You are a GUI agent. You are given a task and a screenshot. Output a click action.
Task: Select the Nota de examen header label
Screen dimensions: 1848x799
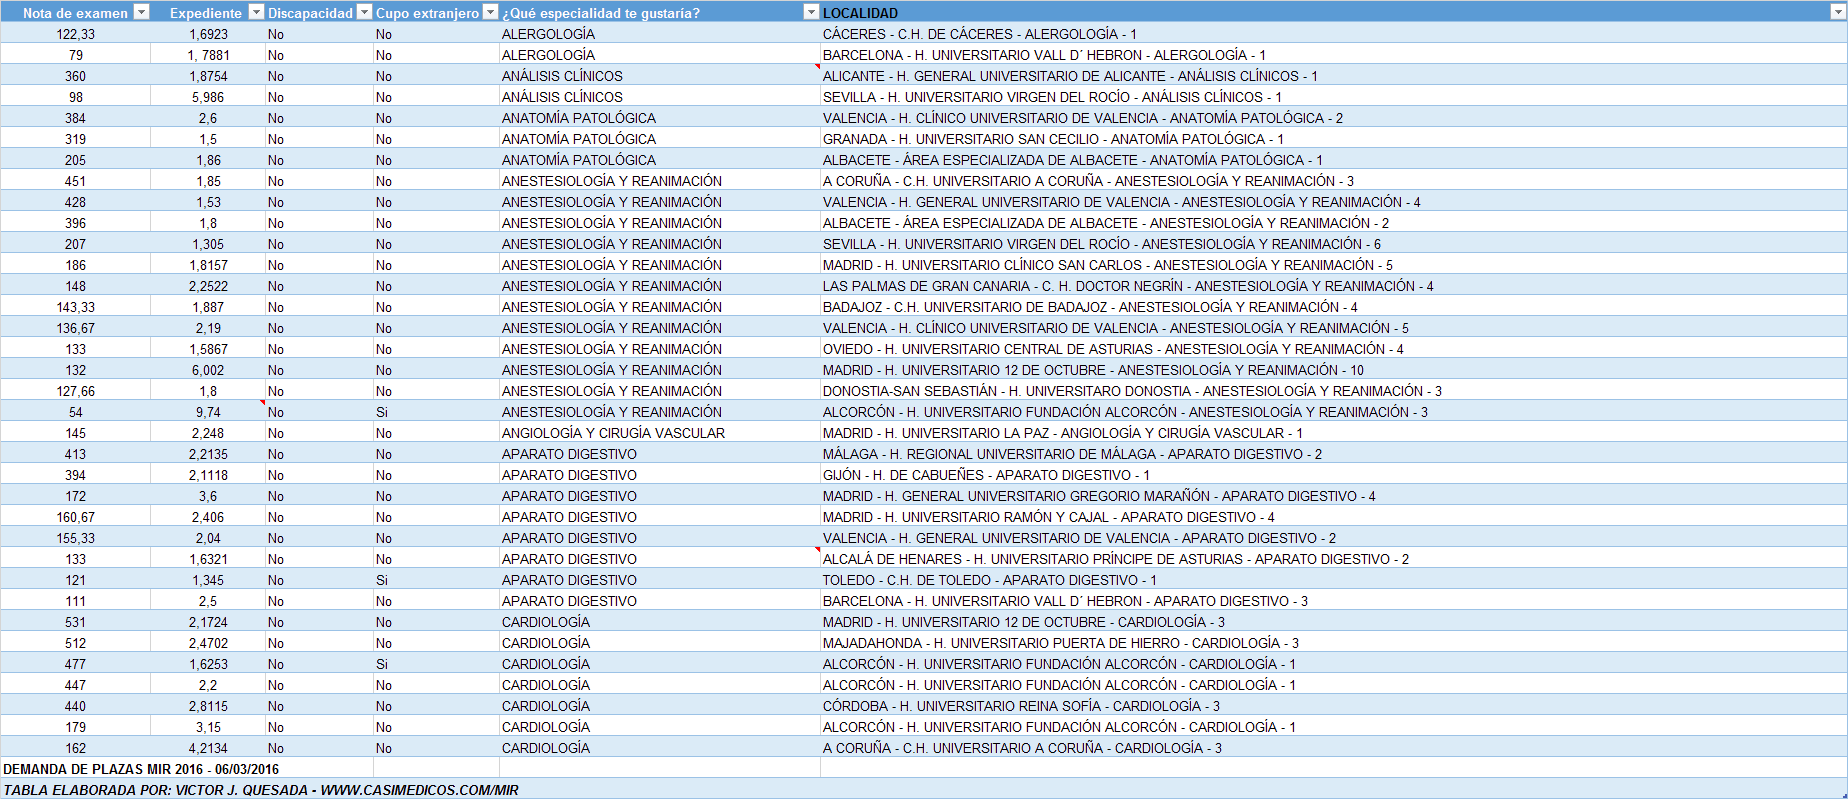[x=75, y=13]
